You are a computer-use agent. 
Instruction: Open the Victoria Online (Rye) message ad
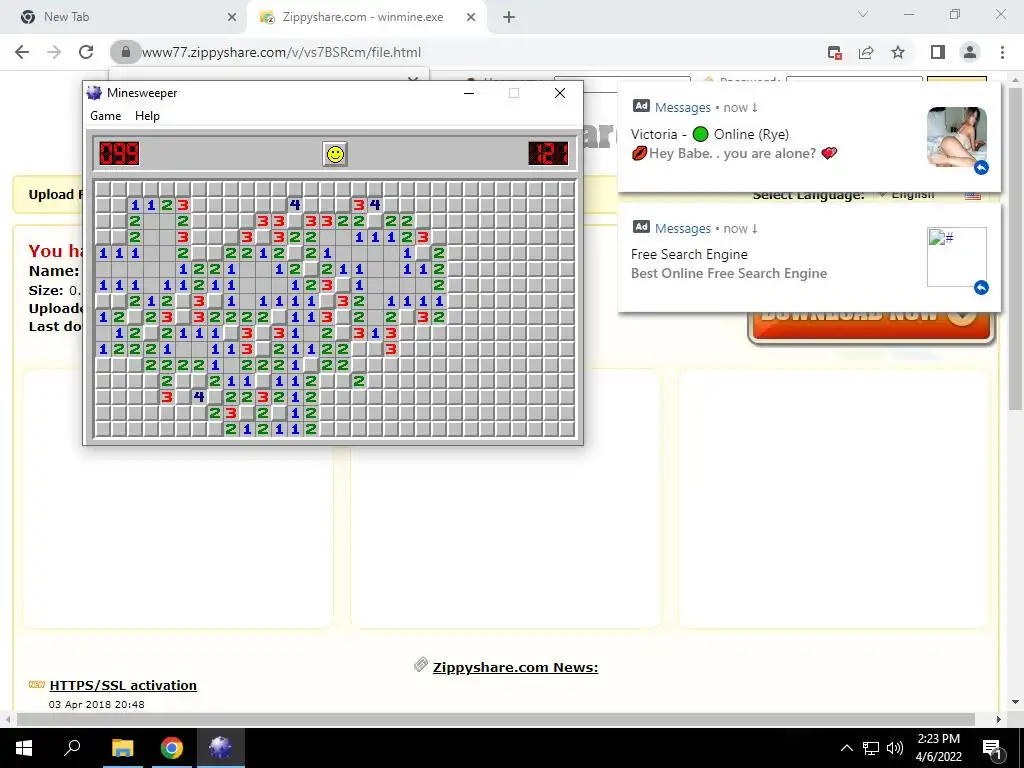click(809, 136)
